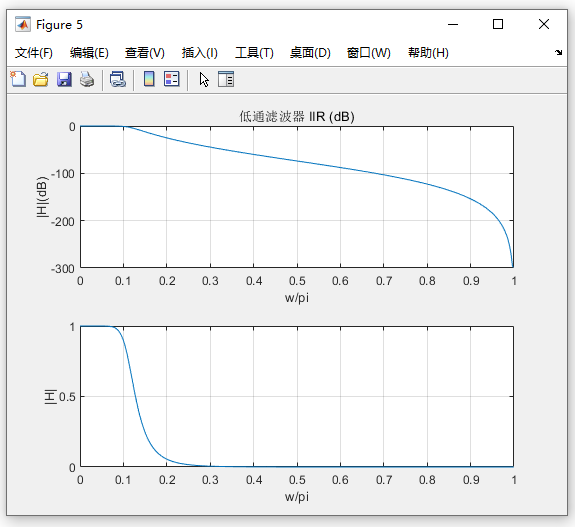Viewport: 575px width, 527px height.
Task: Click the 低通滤波器 IIR (dB) plot title
Action: click(x=297, y=117)
